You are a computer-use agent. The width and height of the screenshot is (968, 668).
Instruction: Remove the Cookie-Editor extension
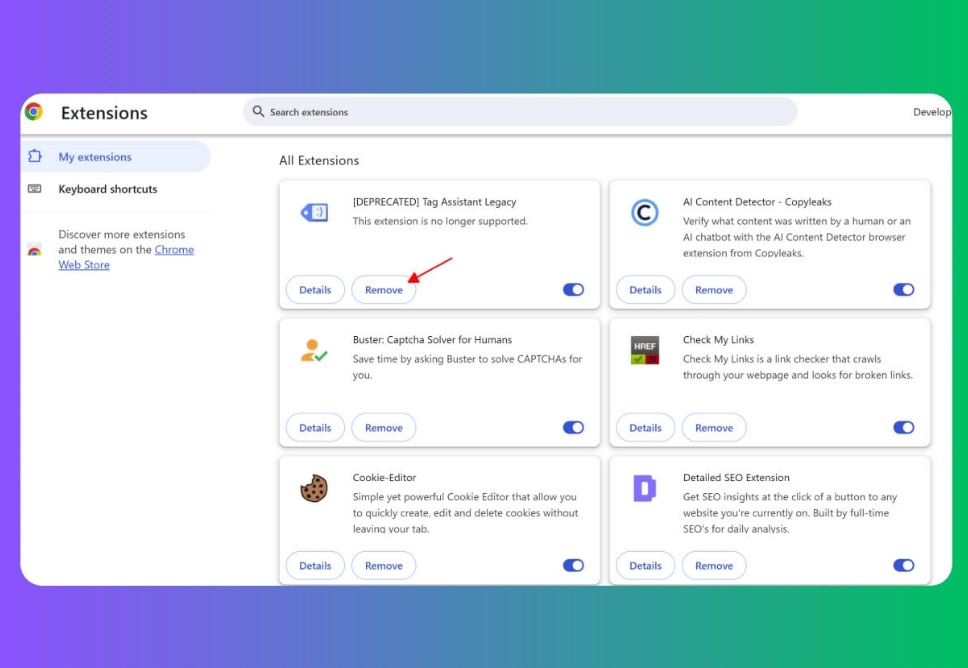(x=383, y=566)
